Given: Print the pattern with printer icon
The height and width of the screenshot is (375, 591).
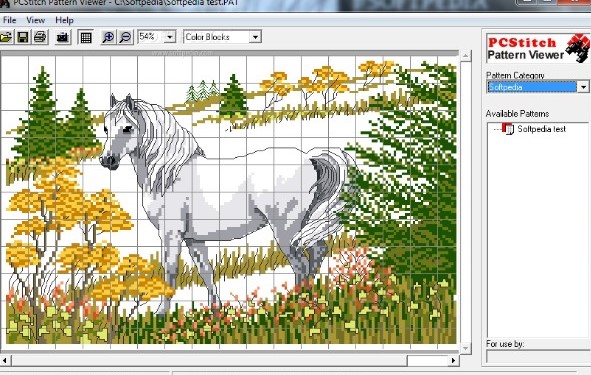Looking at the screenshot, I should coord(40,37).
